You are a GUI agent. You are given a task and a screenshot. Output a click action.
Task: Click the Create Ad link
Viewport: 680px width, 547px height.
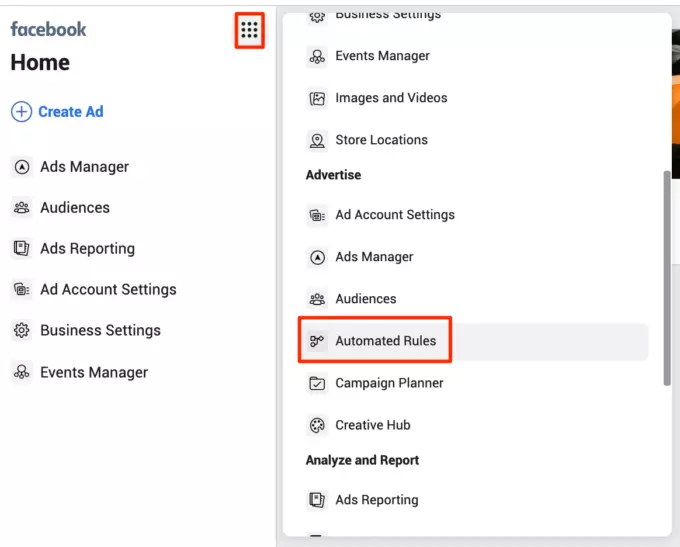click(x=70, y=112)
